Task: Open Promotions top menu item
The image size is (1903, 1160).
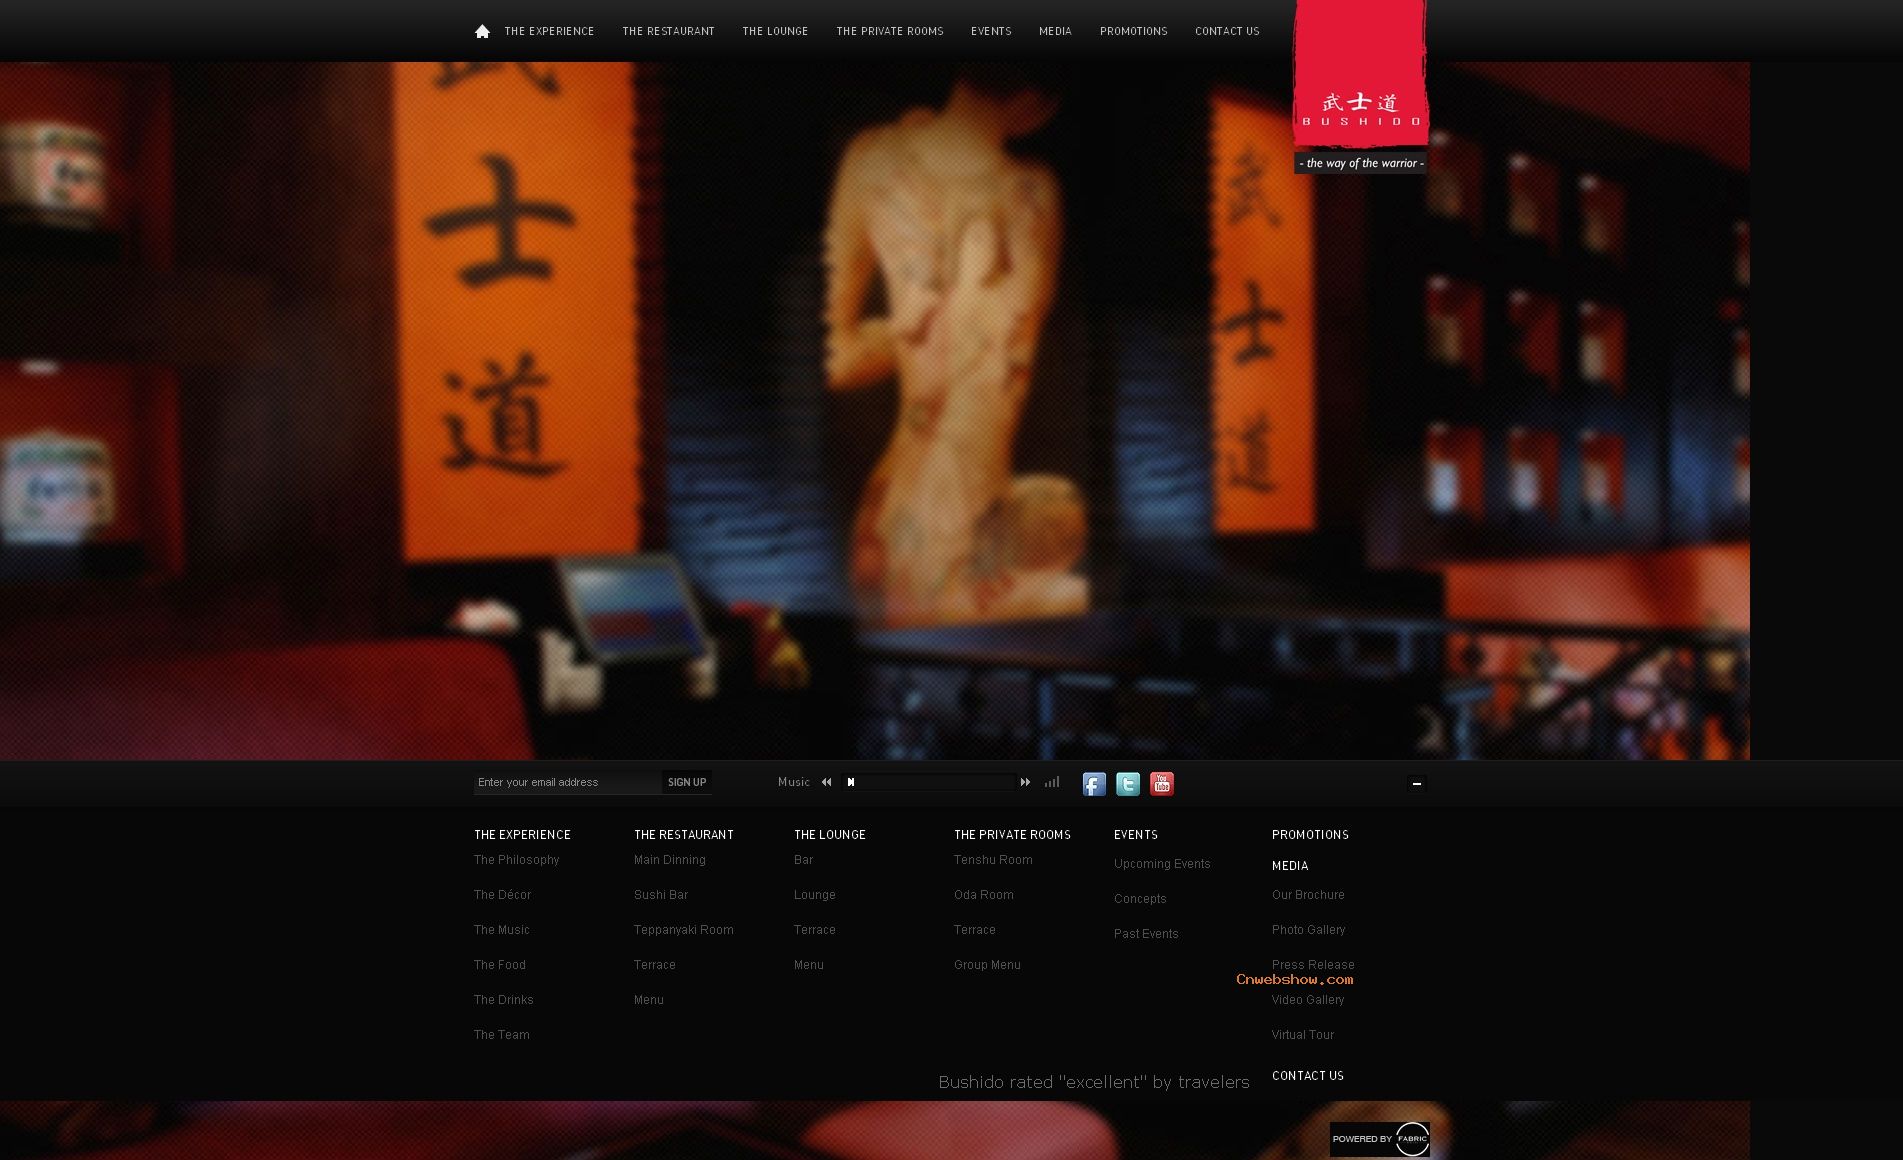Action: tap(1133, 31)
